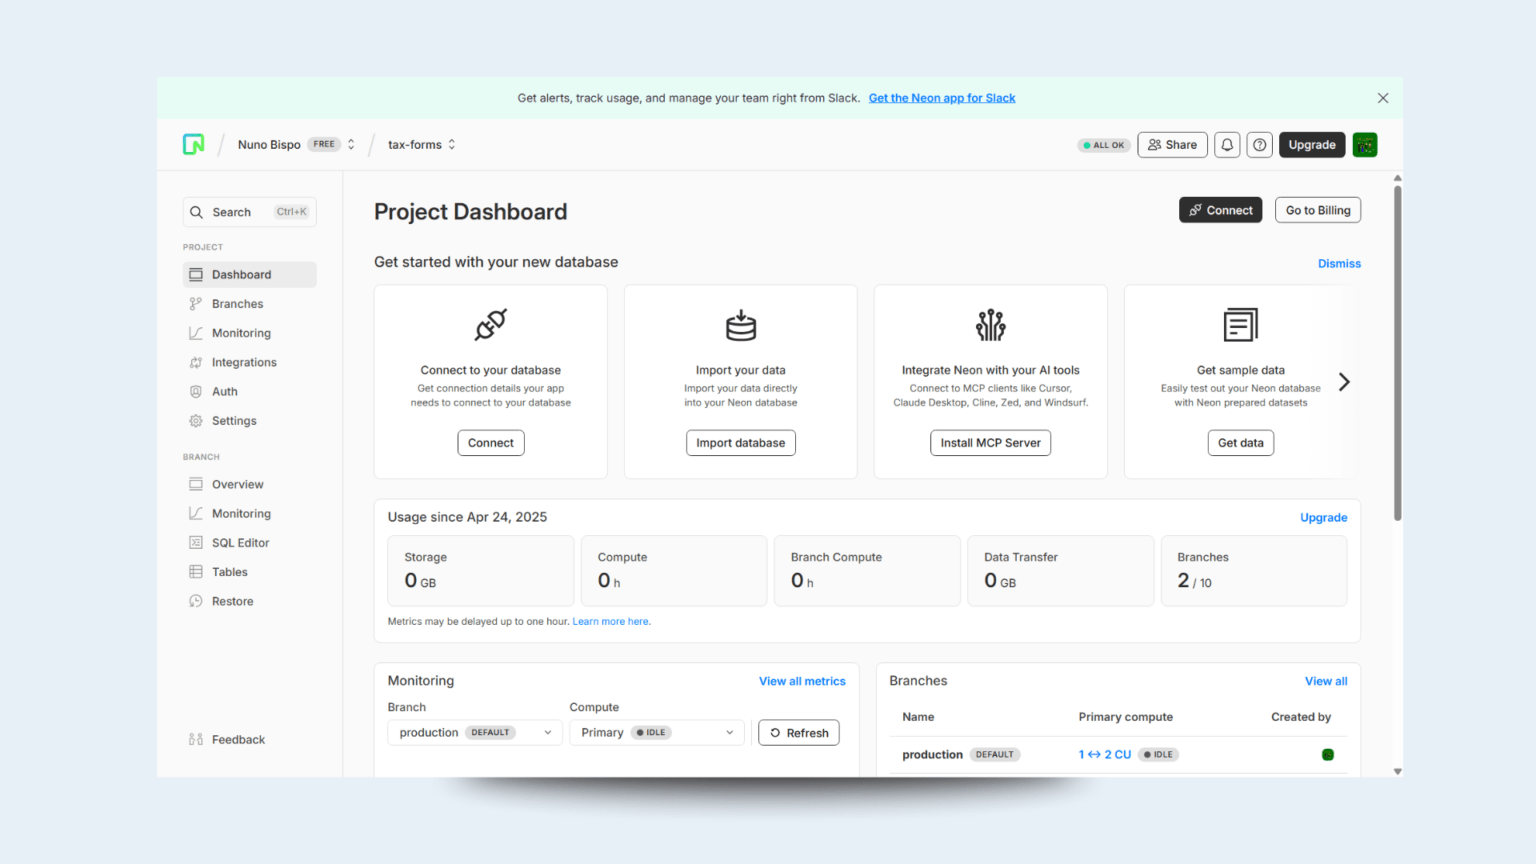Open the help question mark icon
The image size is (1536, 864).
pyautogui.click(x=1259, y=144)
